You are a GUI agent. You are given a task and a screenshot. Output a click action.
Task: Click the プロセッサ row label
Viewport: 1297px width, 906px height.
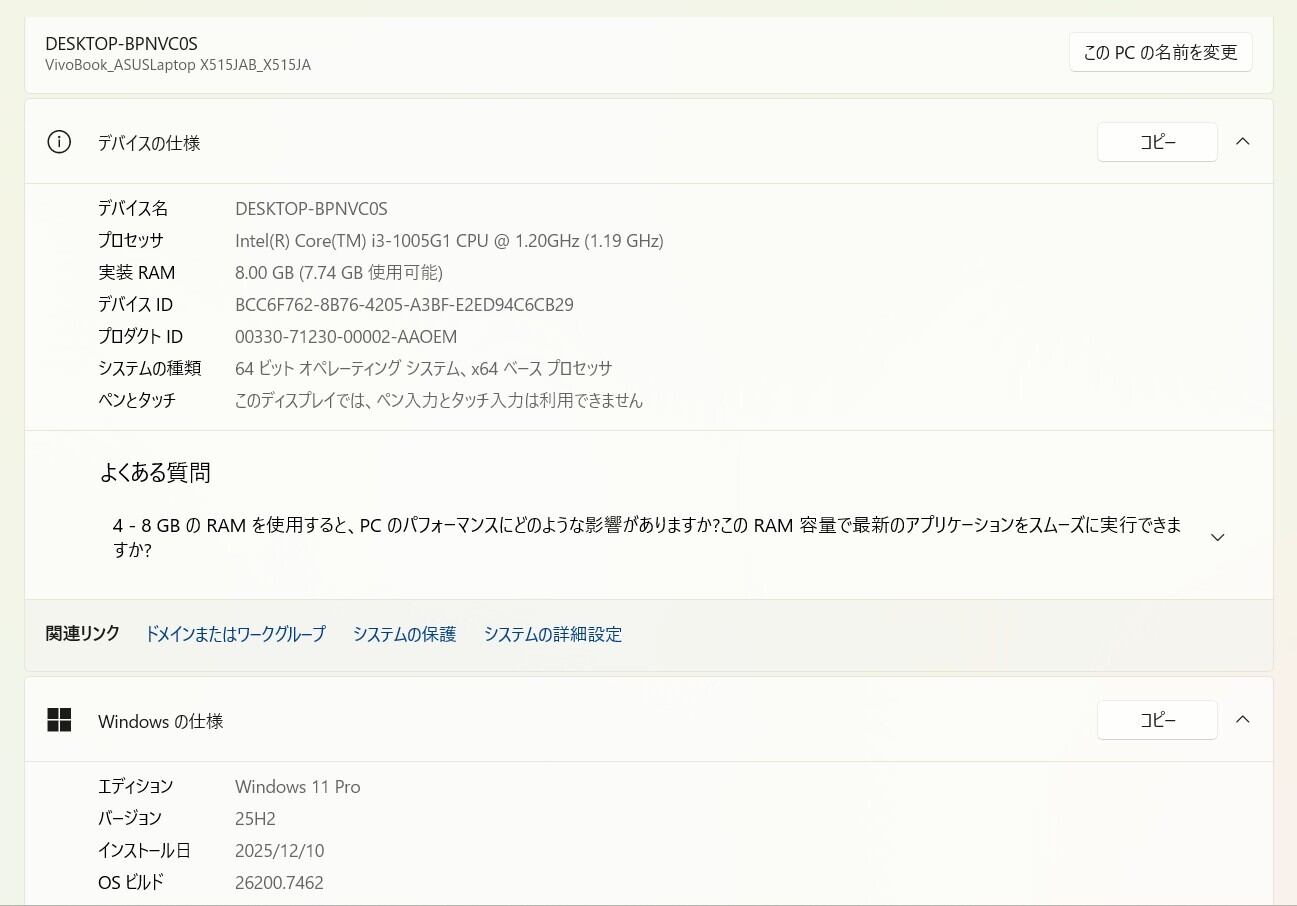pyautogui.click(x=130, y=241)
